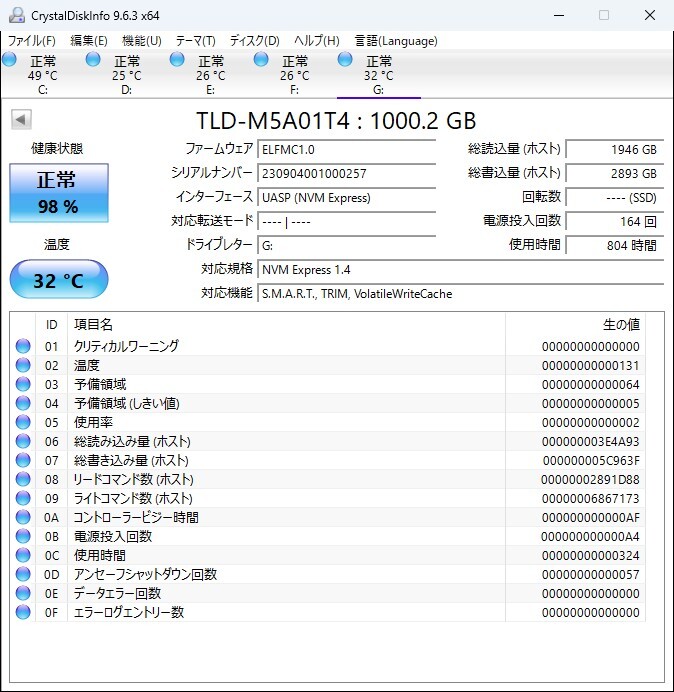
Task: Click status orb of ID 02 温度 row
Action: click(23, 365)
